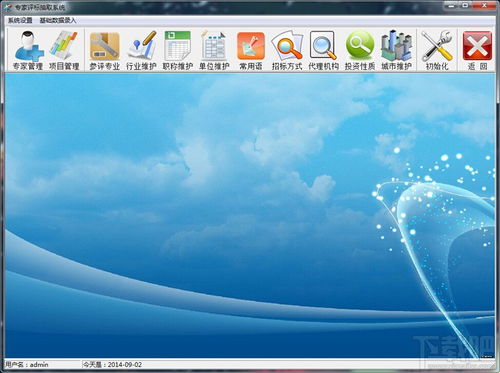This screenshot has height=373, width=500.
Task: Select the 代理机构 magnifier icon
Action: pos(323,50)
